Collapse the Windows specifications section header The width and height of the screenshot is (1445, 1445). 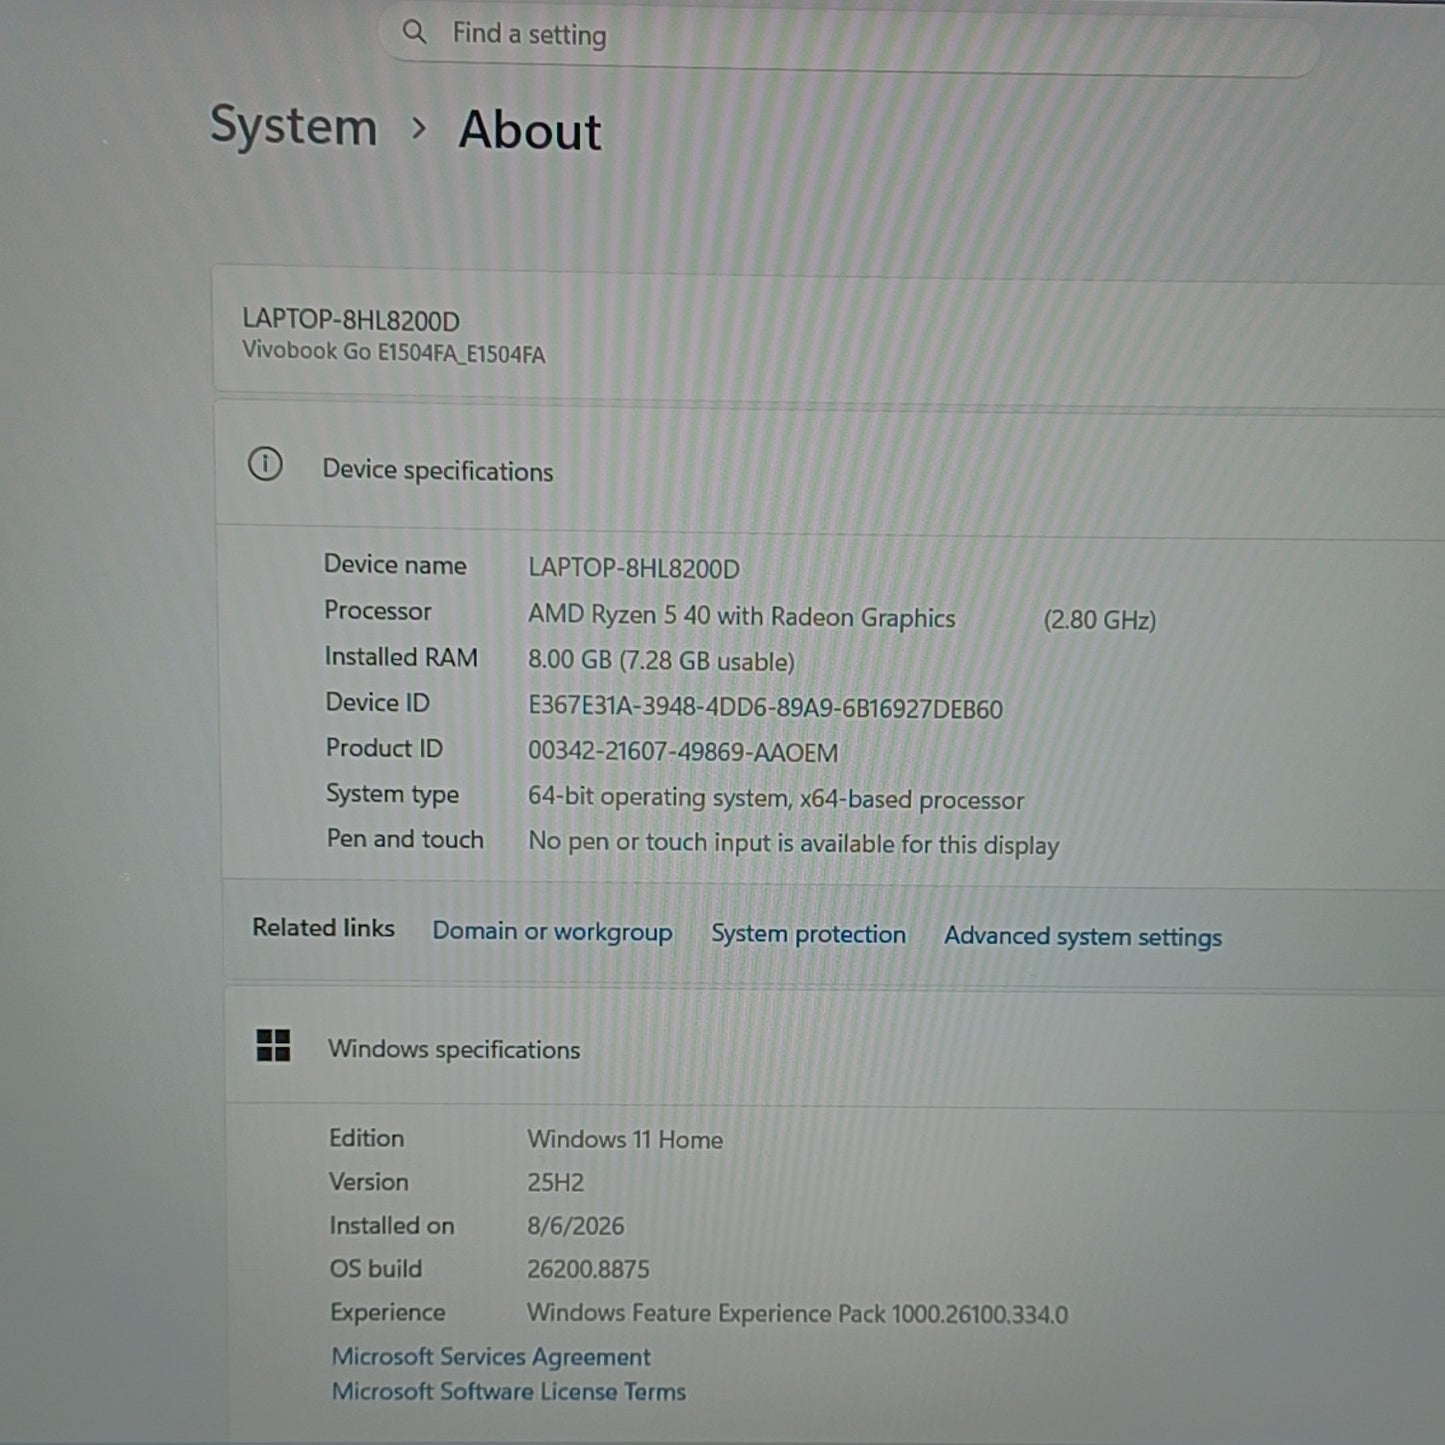[x=835, y=1048]
